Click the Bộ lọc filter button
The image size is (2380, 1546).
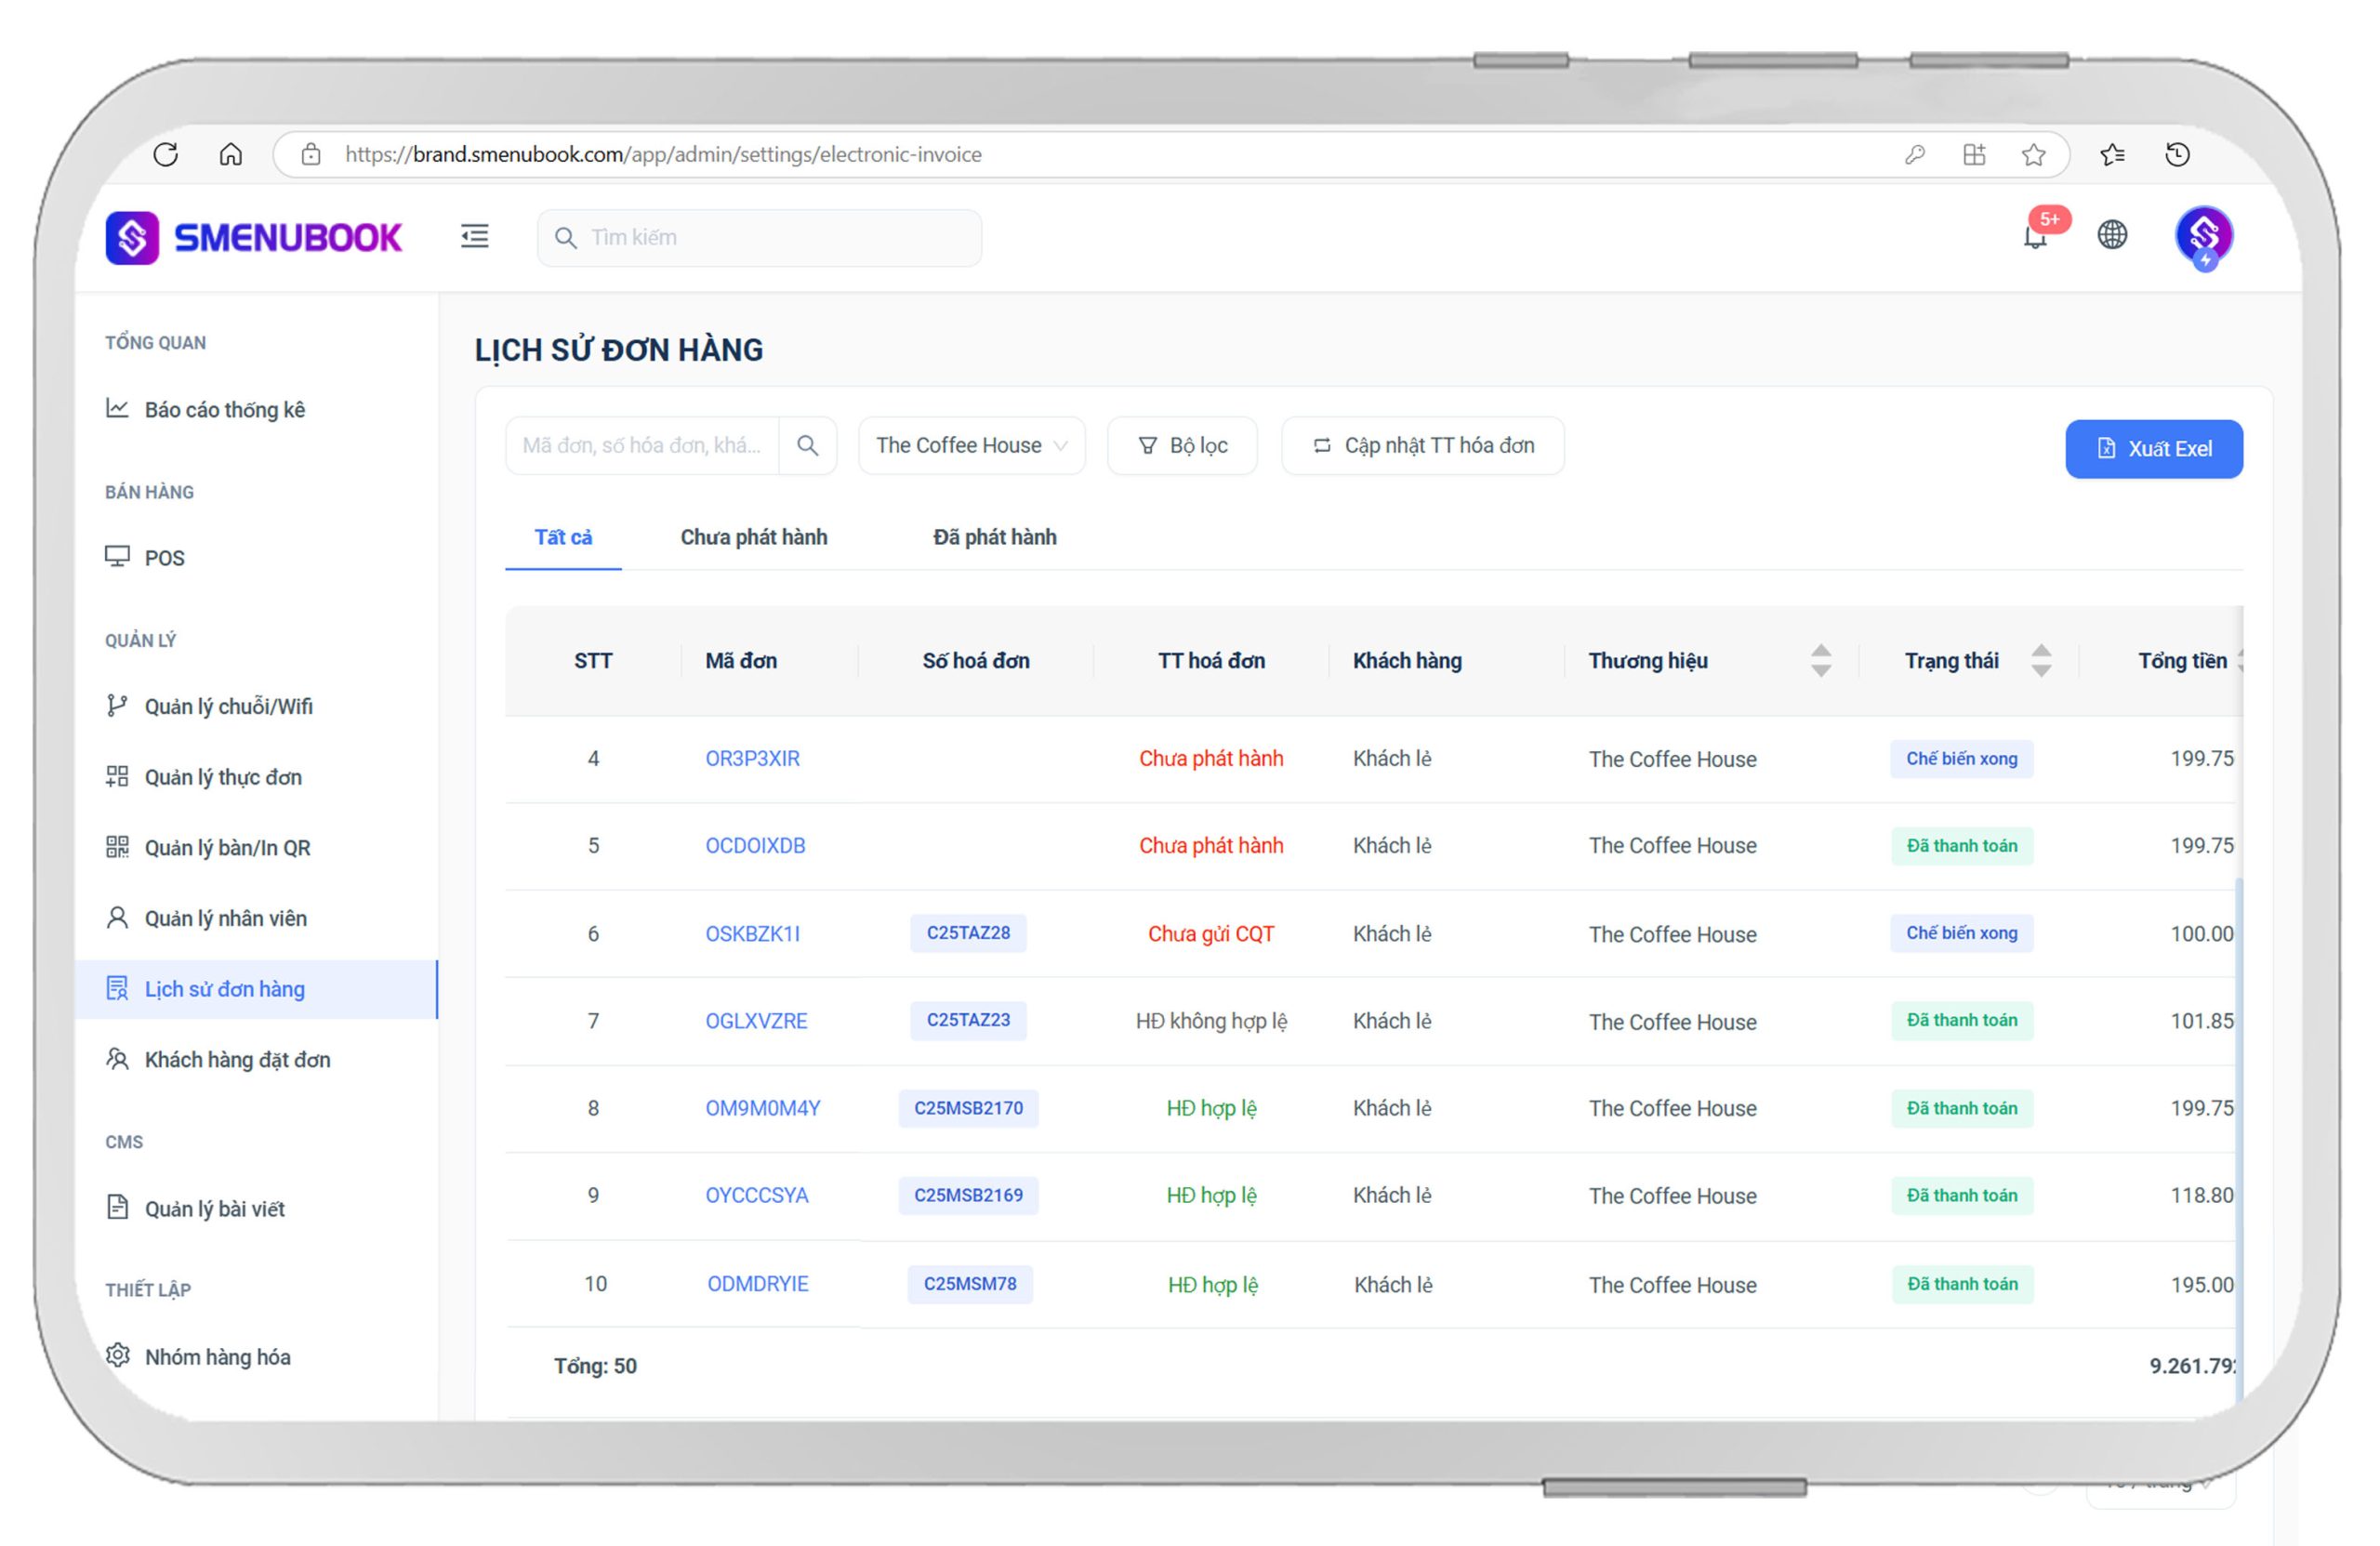pos(1182,446)
